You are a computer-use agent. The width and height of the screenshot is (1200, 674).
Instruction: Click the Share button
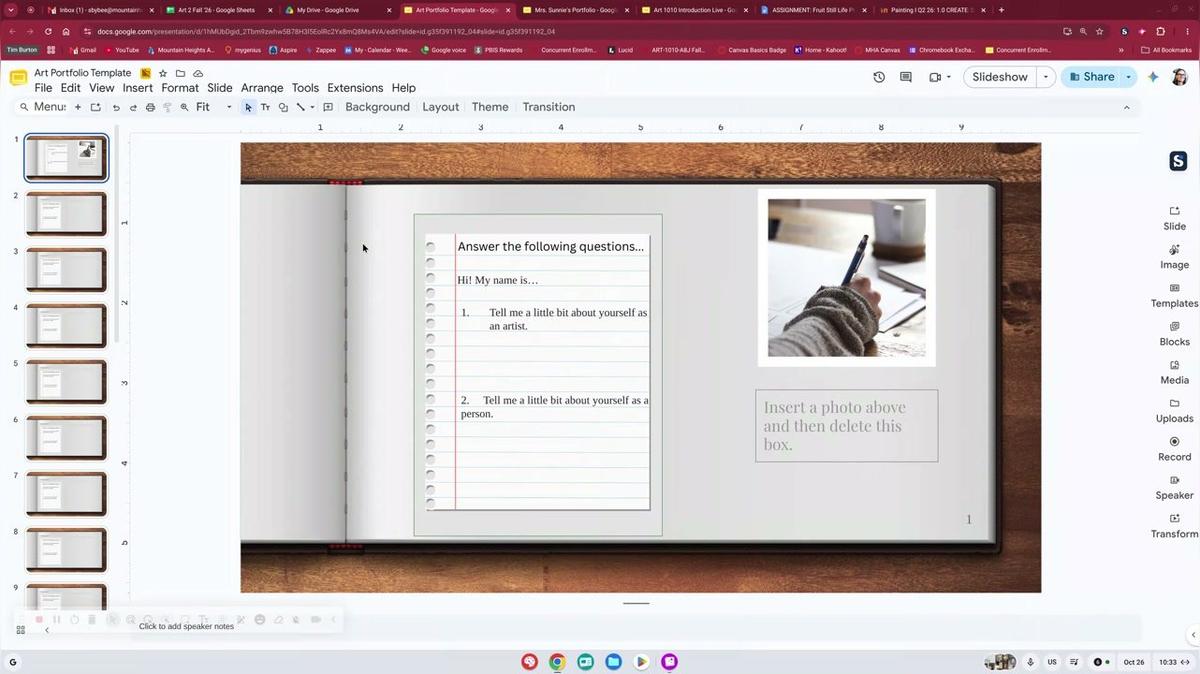pos(1091,77)
